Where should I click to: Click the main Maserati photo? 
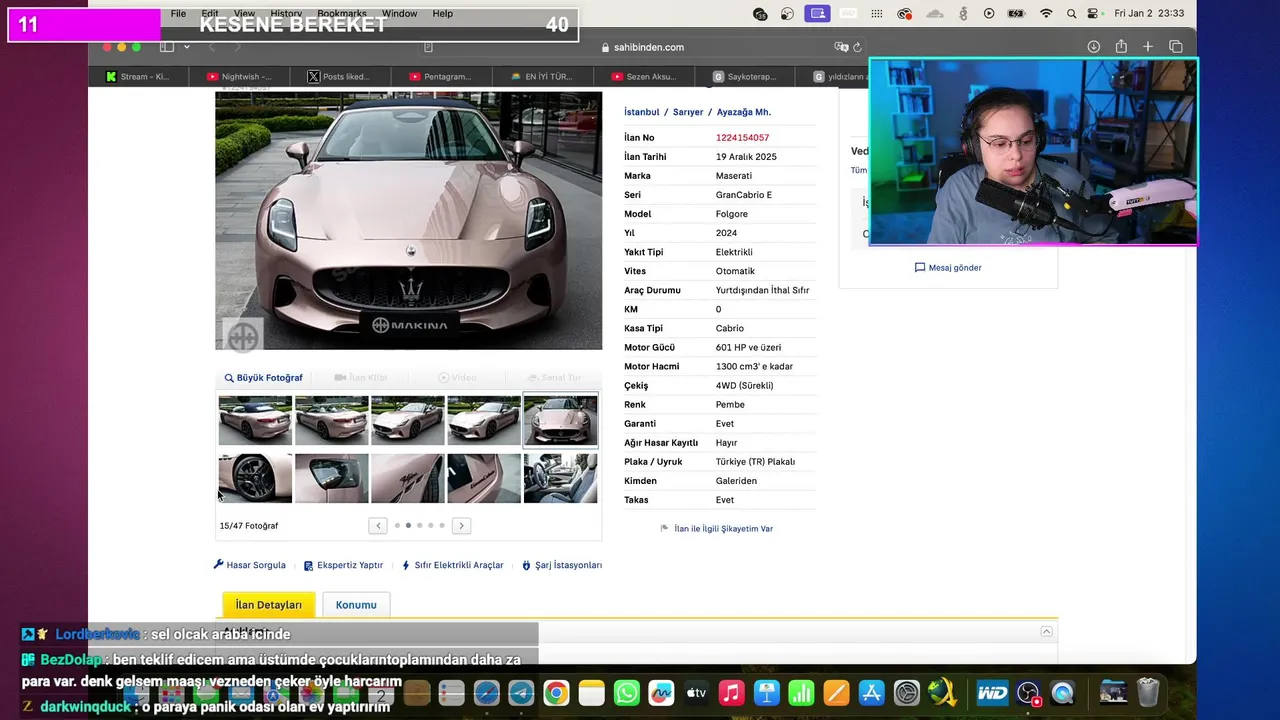pos(409,221)
